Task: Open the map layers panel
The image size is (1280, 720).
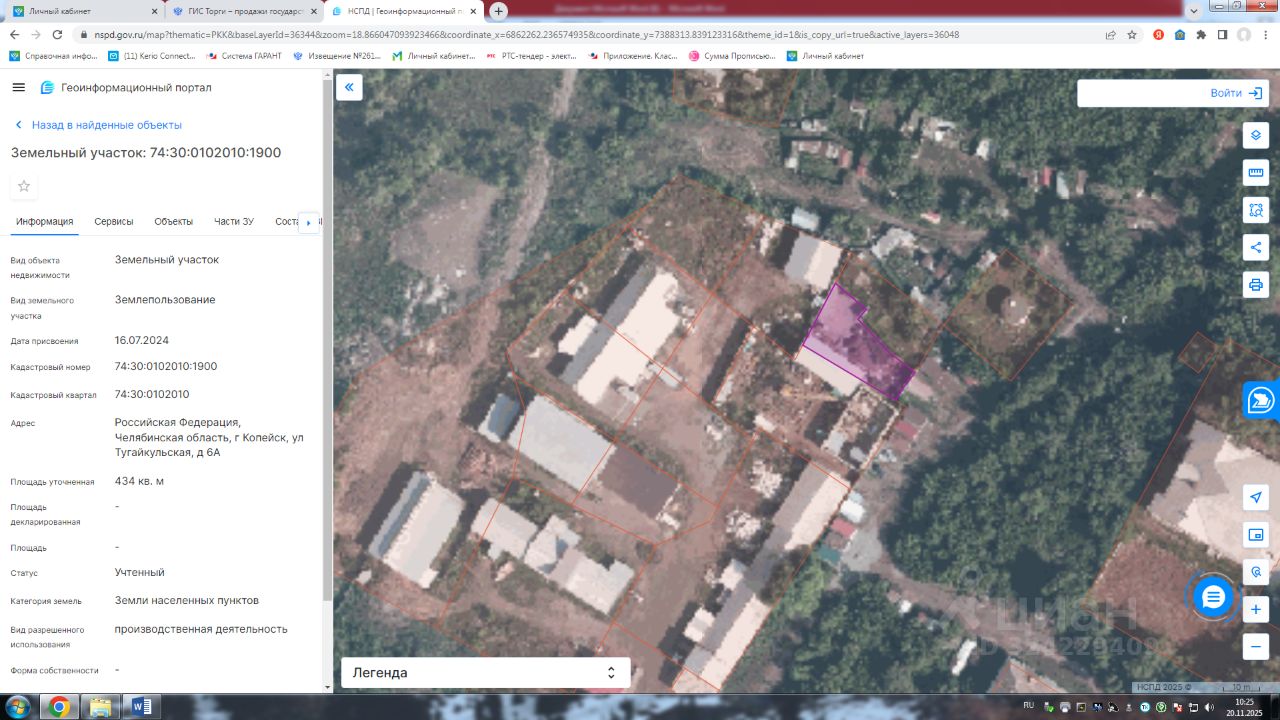Action: pos(1256,135)
